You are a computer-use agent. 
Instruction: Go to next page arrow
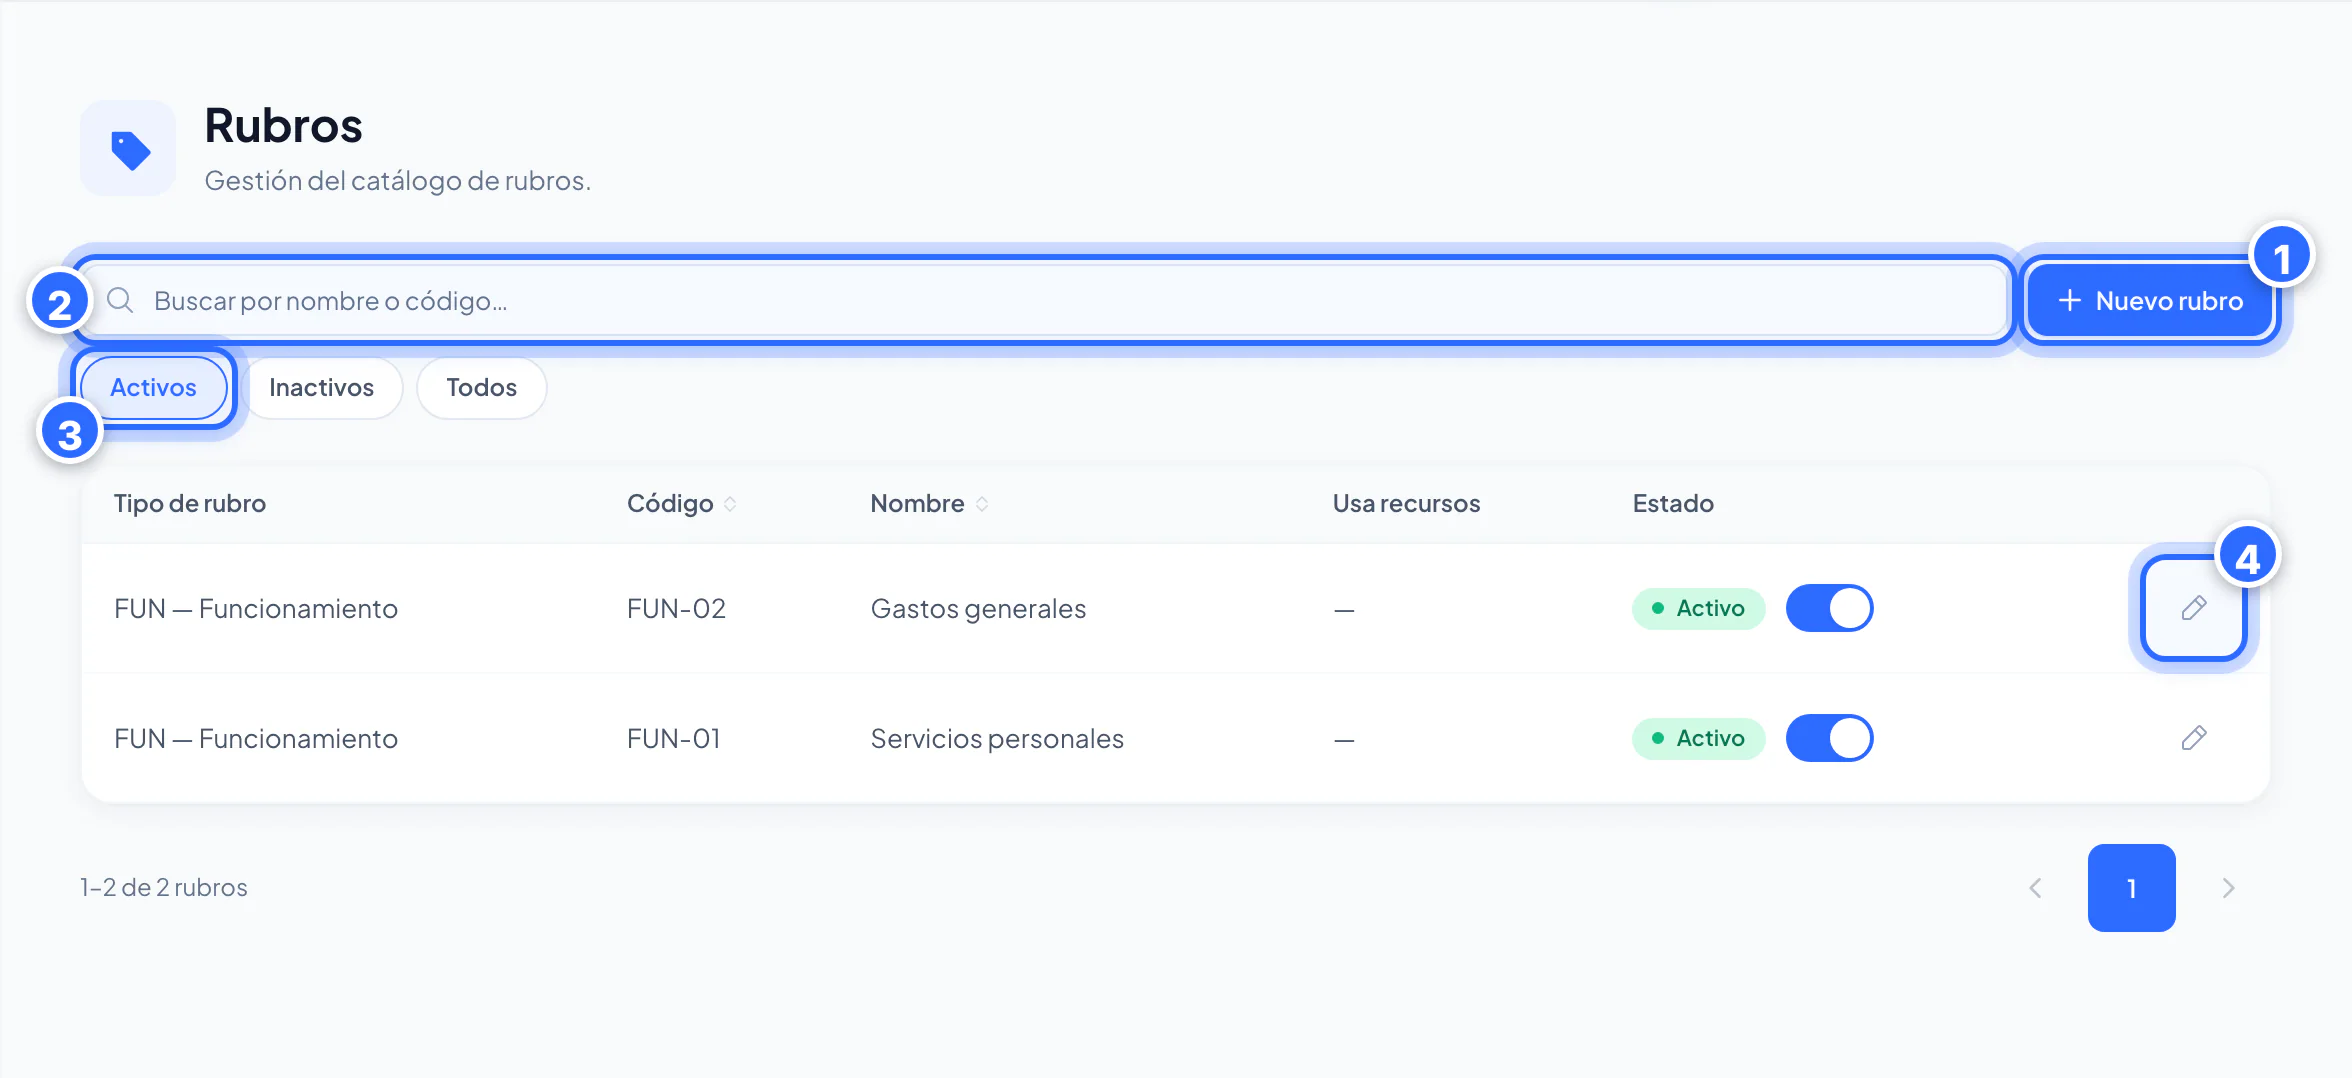2228,888
